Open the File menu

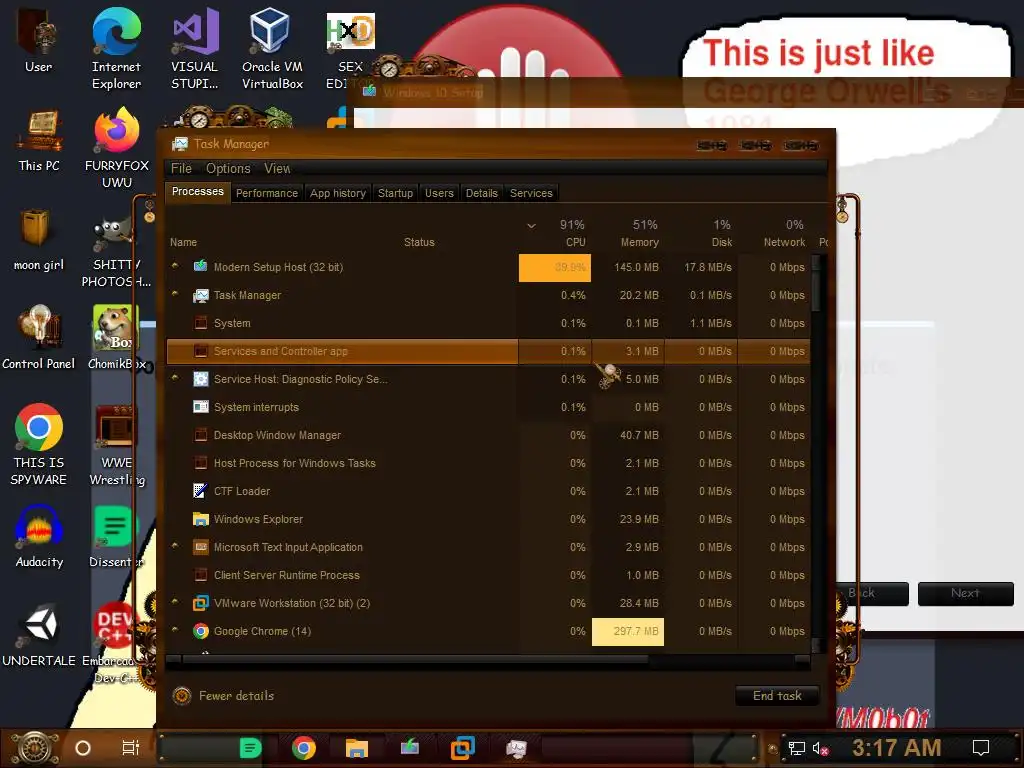click(182, 168)
